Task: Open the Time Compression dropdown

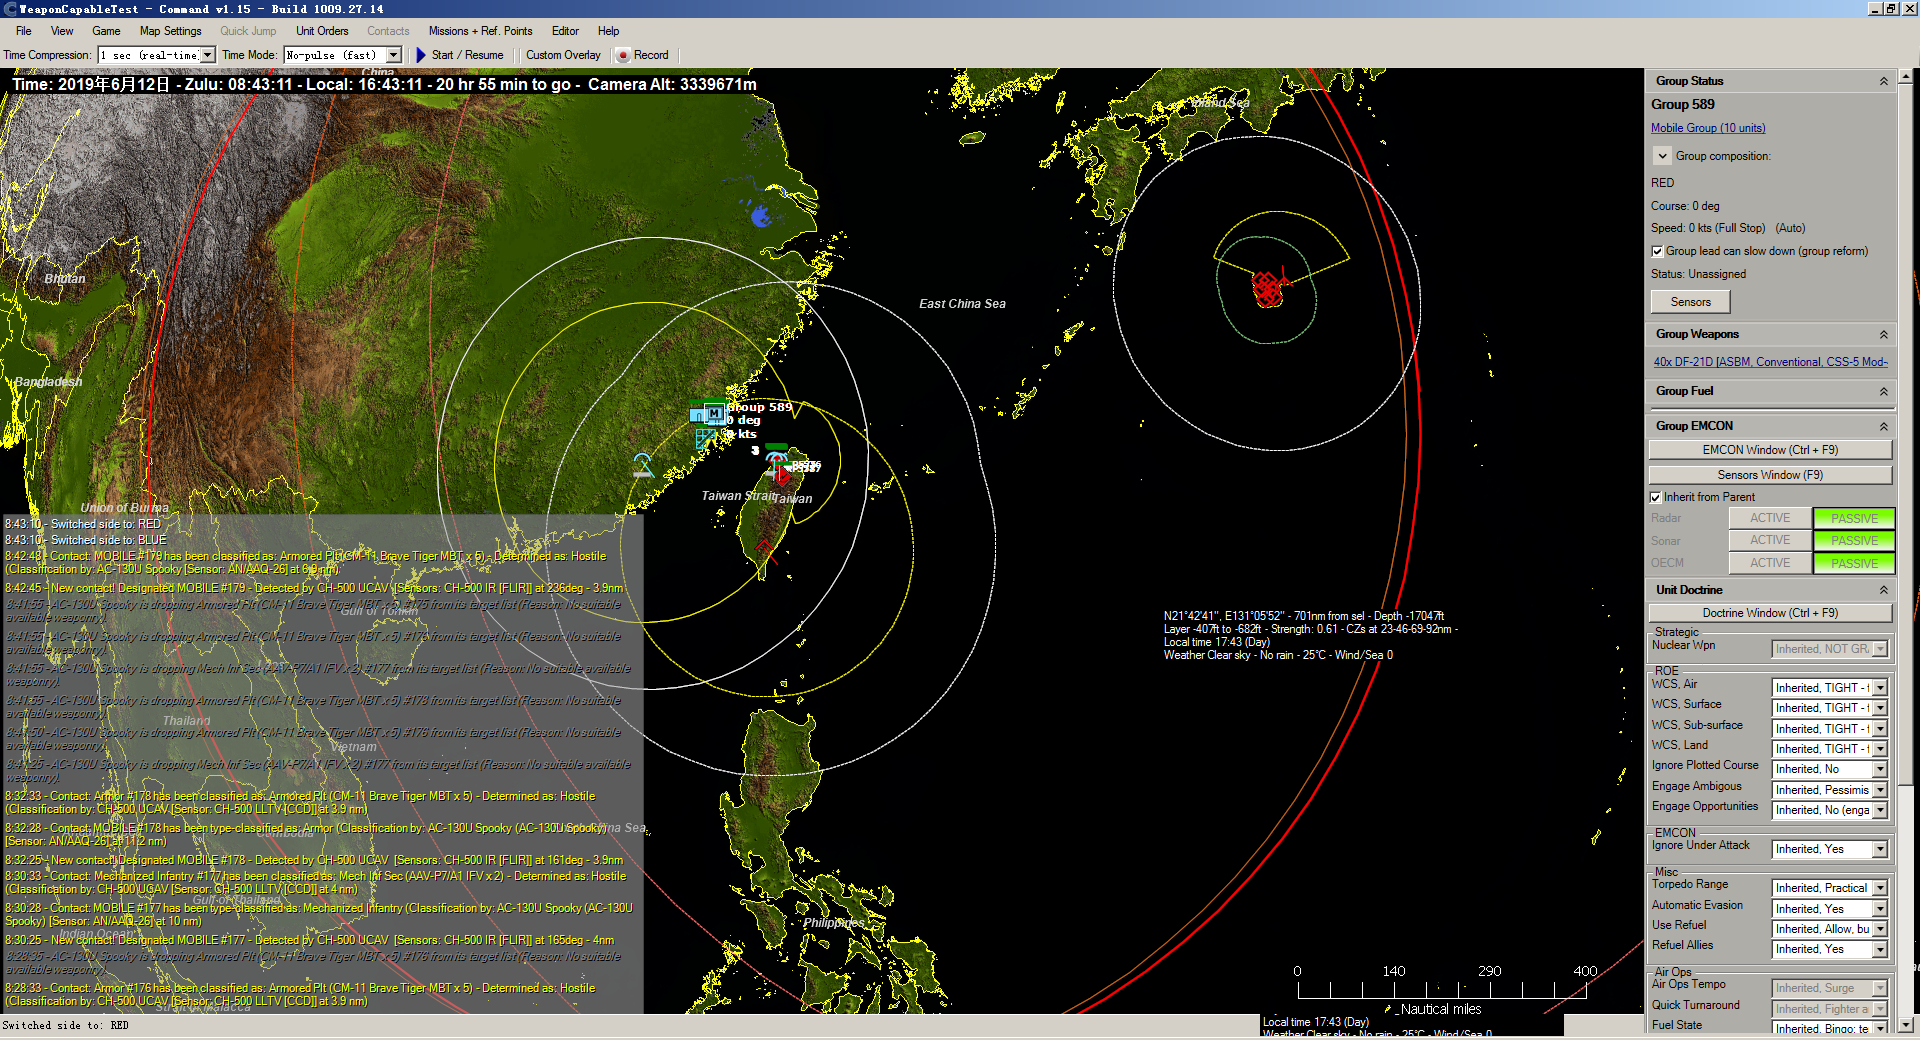Action: coord(208,55)
